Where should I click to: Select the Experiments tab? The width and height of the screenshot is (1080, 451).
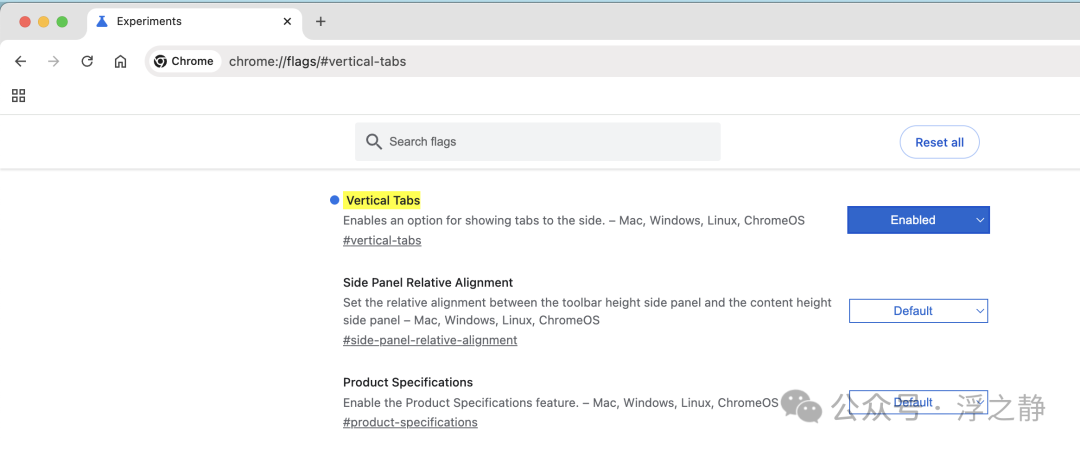point(194,22)
